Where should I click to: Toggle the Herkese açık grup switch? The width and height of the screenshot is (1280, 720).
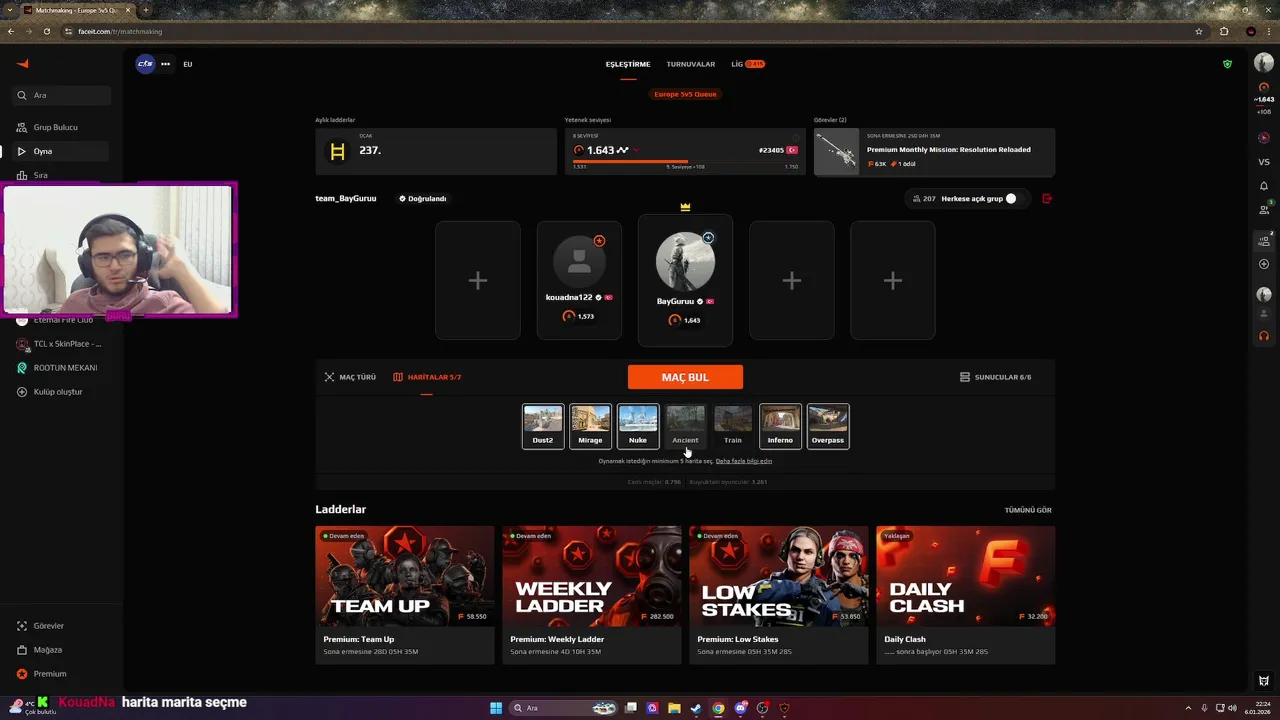1016,199
